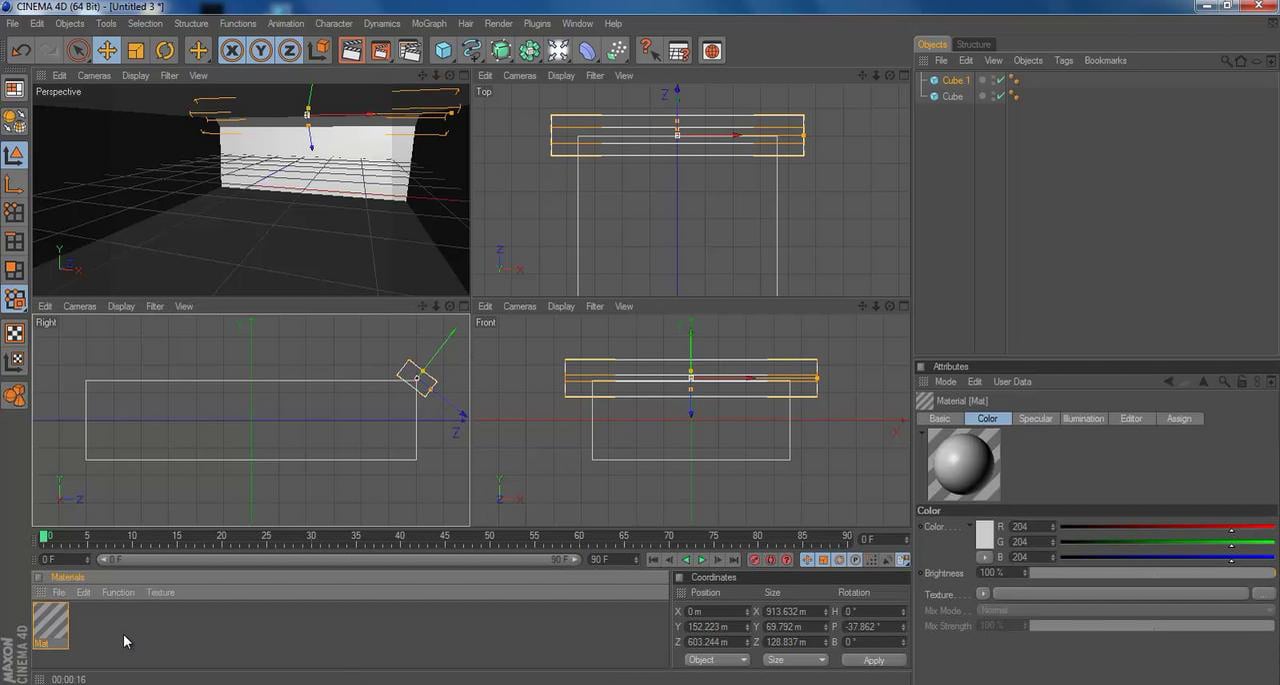The image size is (1280, 685).
Task: Open the spline tools icon
Action: [x=472, y=50]
